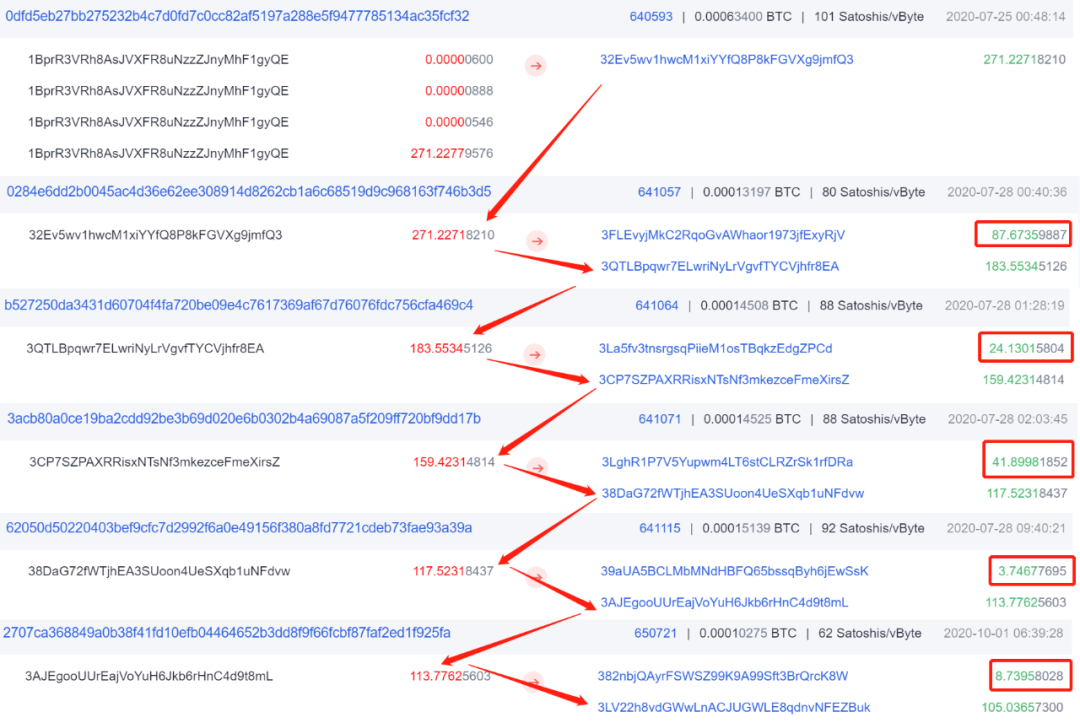1080x723 pixels.
Task: Open block height 640593
Action: (651, 17)
